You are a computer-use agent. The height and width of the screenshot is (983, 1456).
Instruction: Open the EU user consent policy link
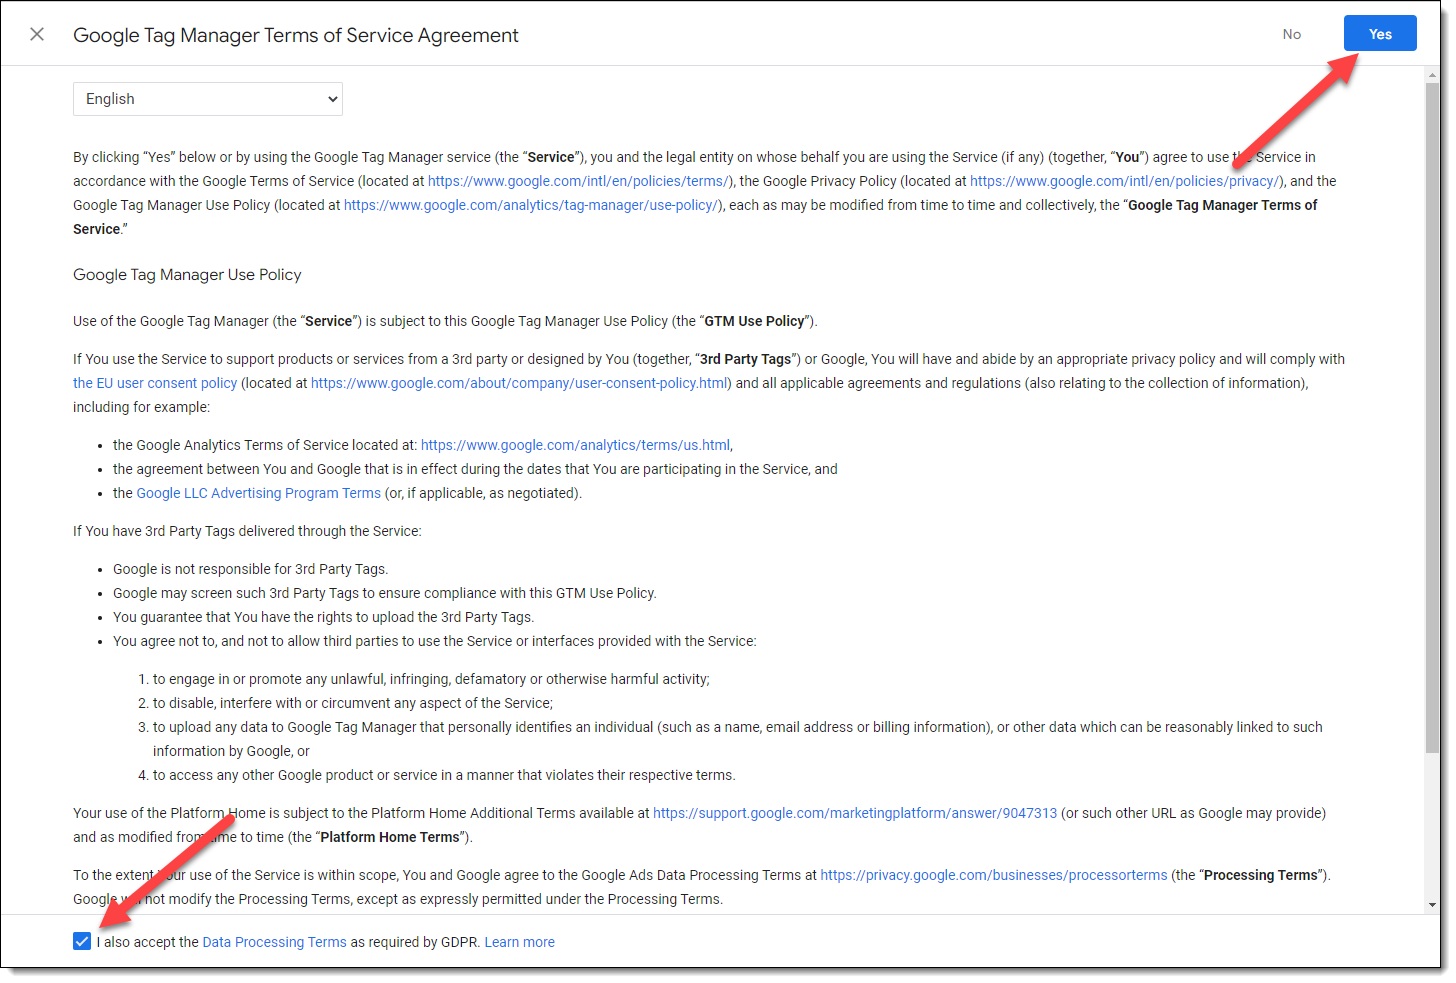pos(155,383)
